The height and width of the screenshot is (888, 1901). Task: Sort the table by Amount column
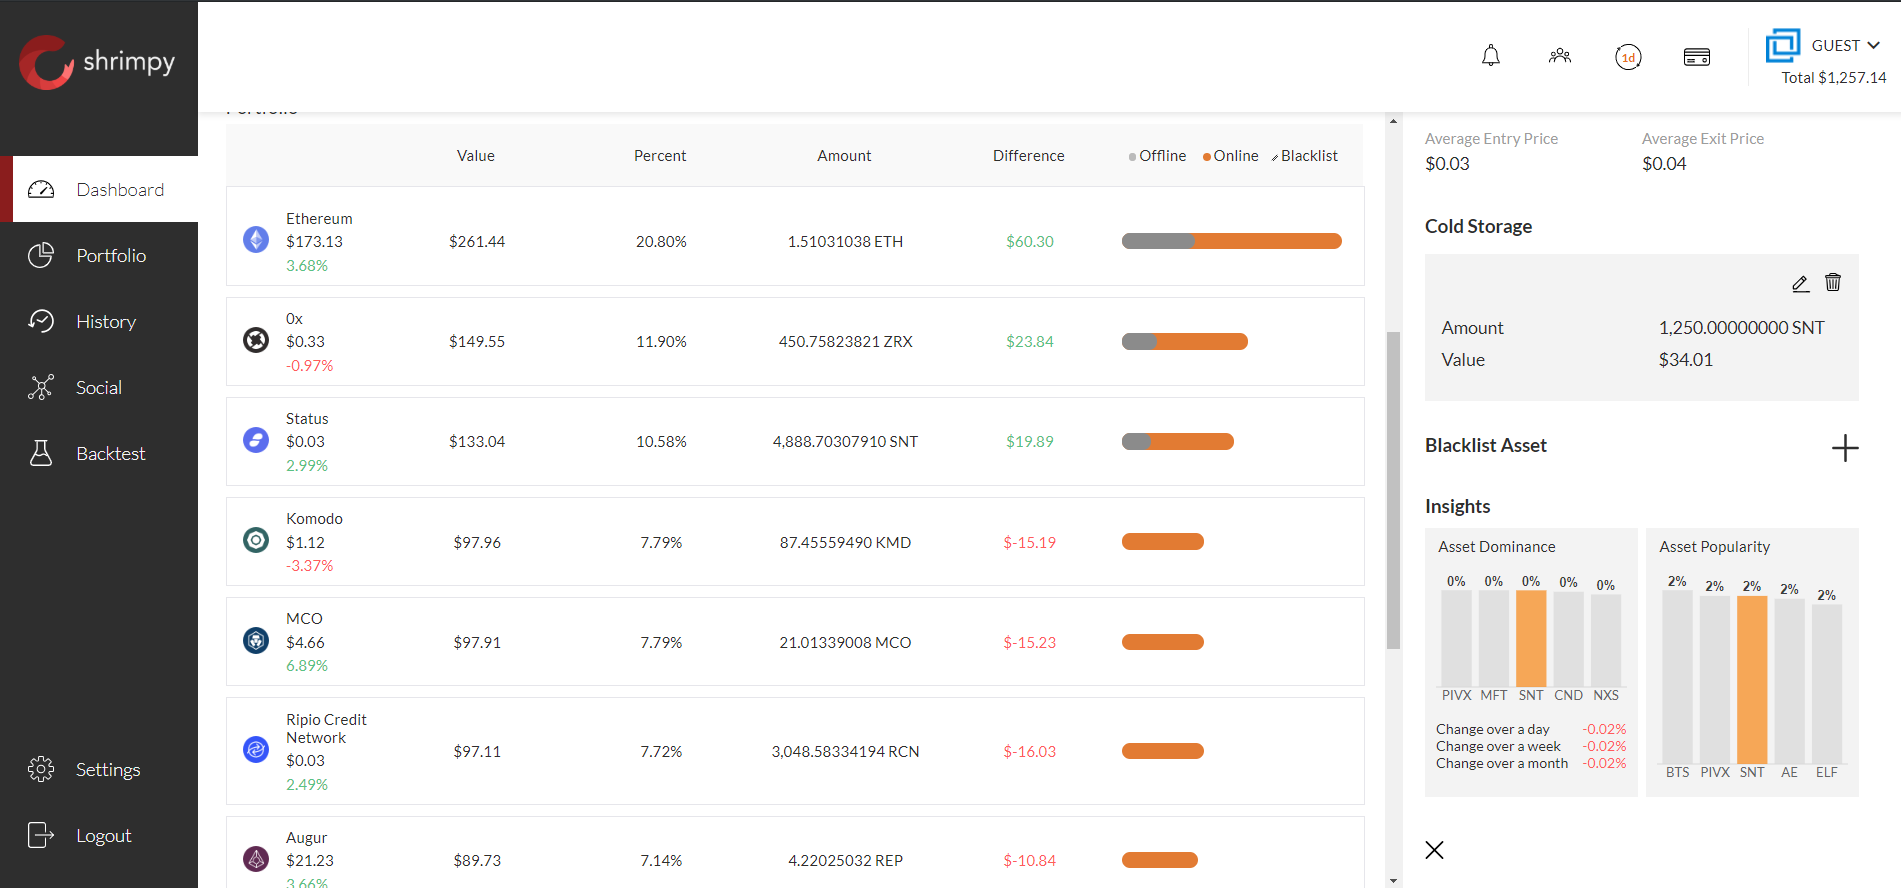844,156
